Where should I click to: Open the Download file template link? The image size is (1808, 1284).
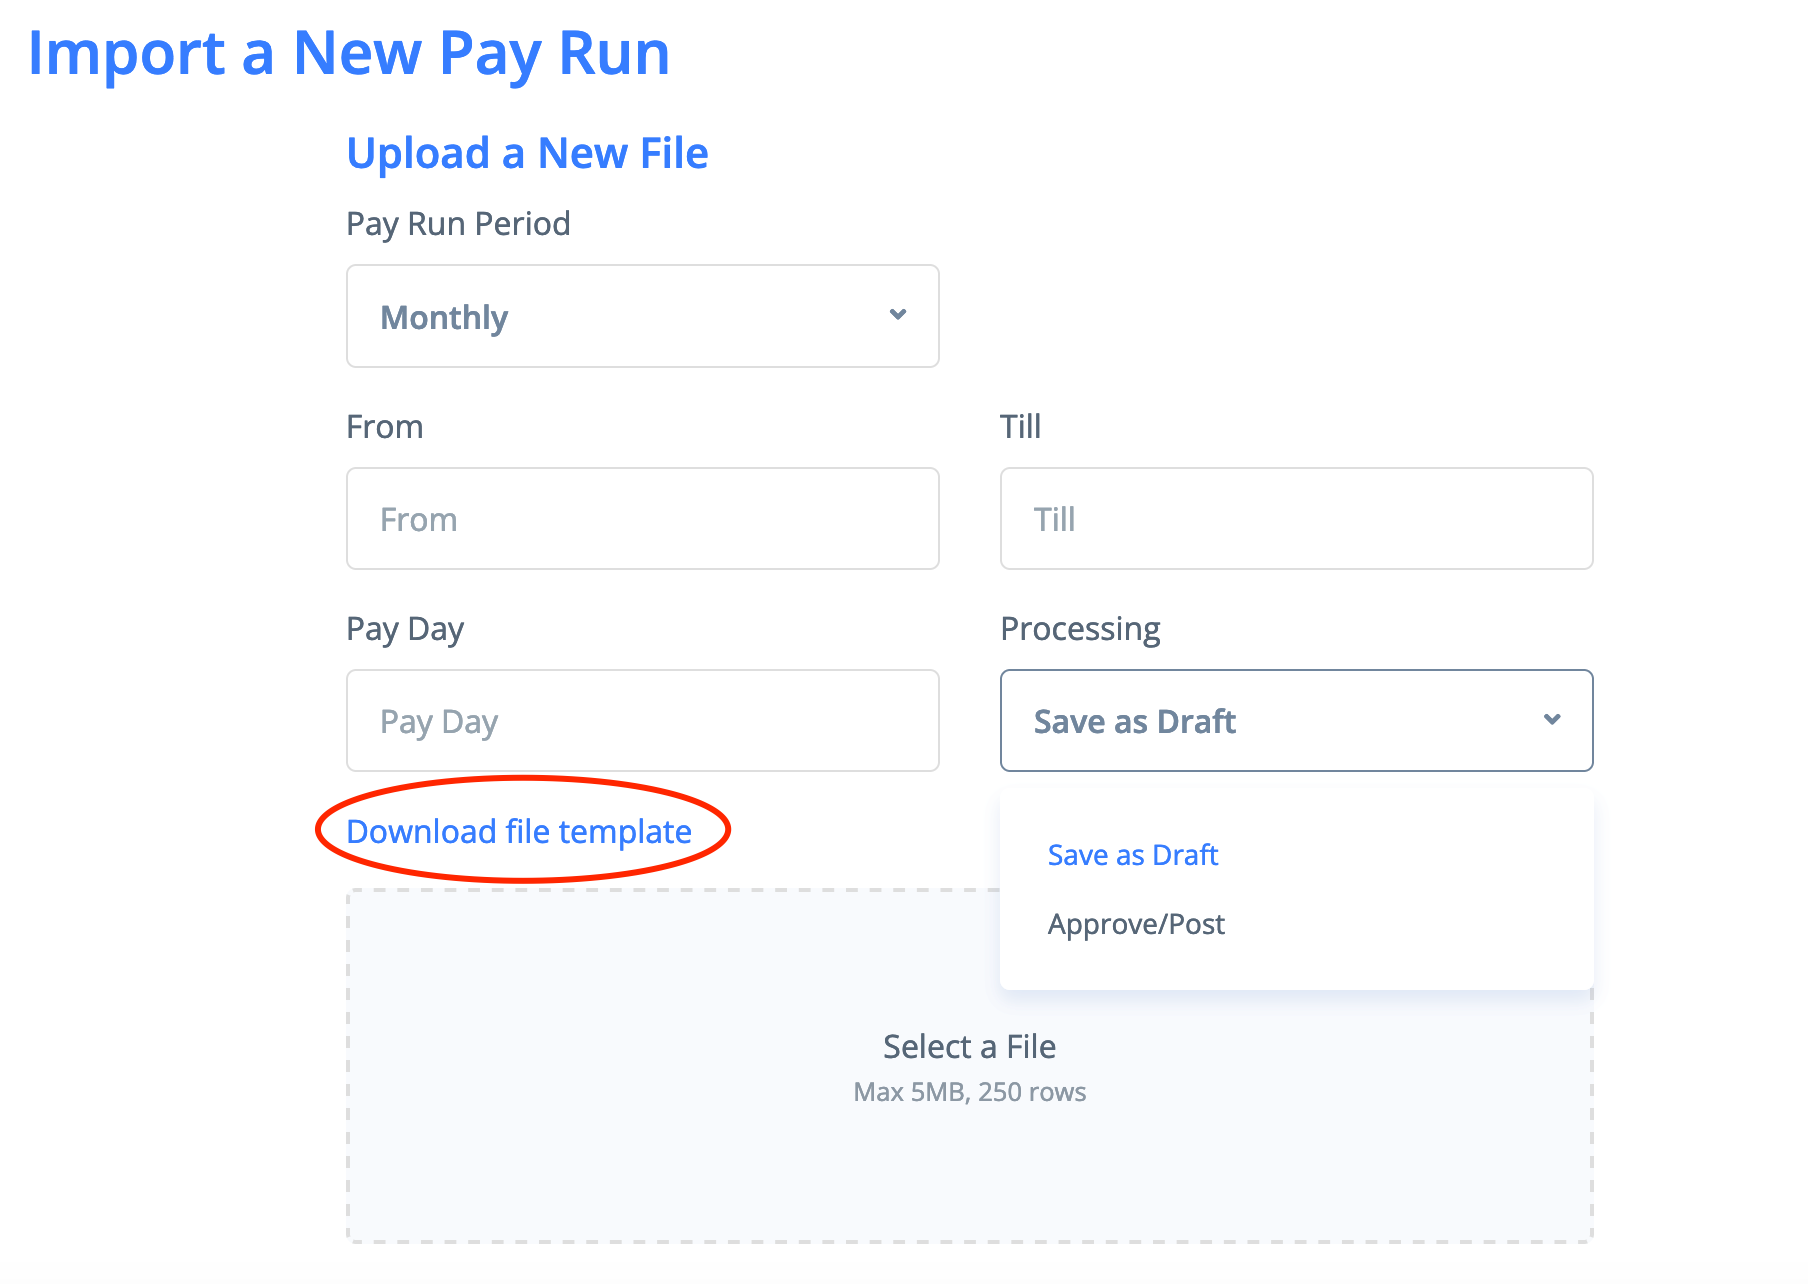(x=519, y=831)
